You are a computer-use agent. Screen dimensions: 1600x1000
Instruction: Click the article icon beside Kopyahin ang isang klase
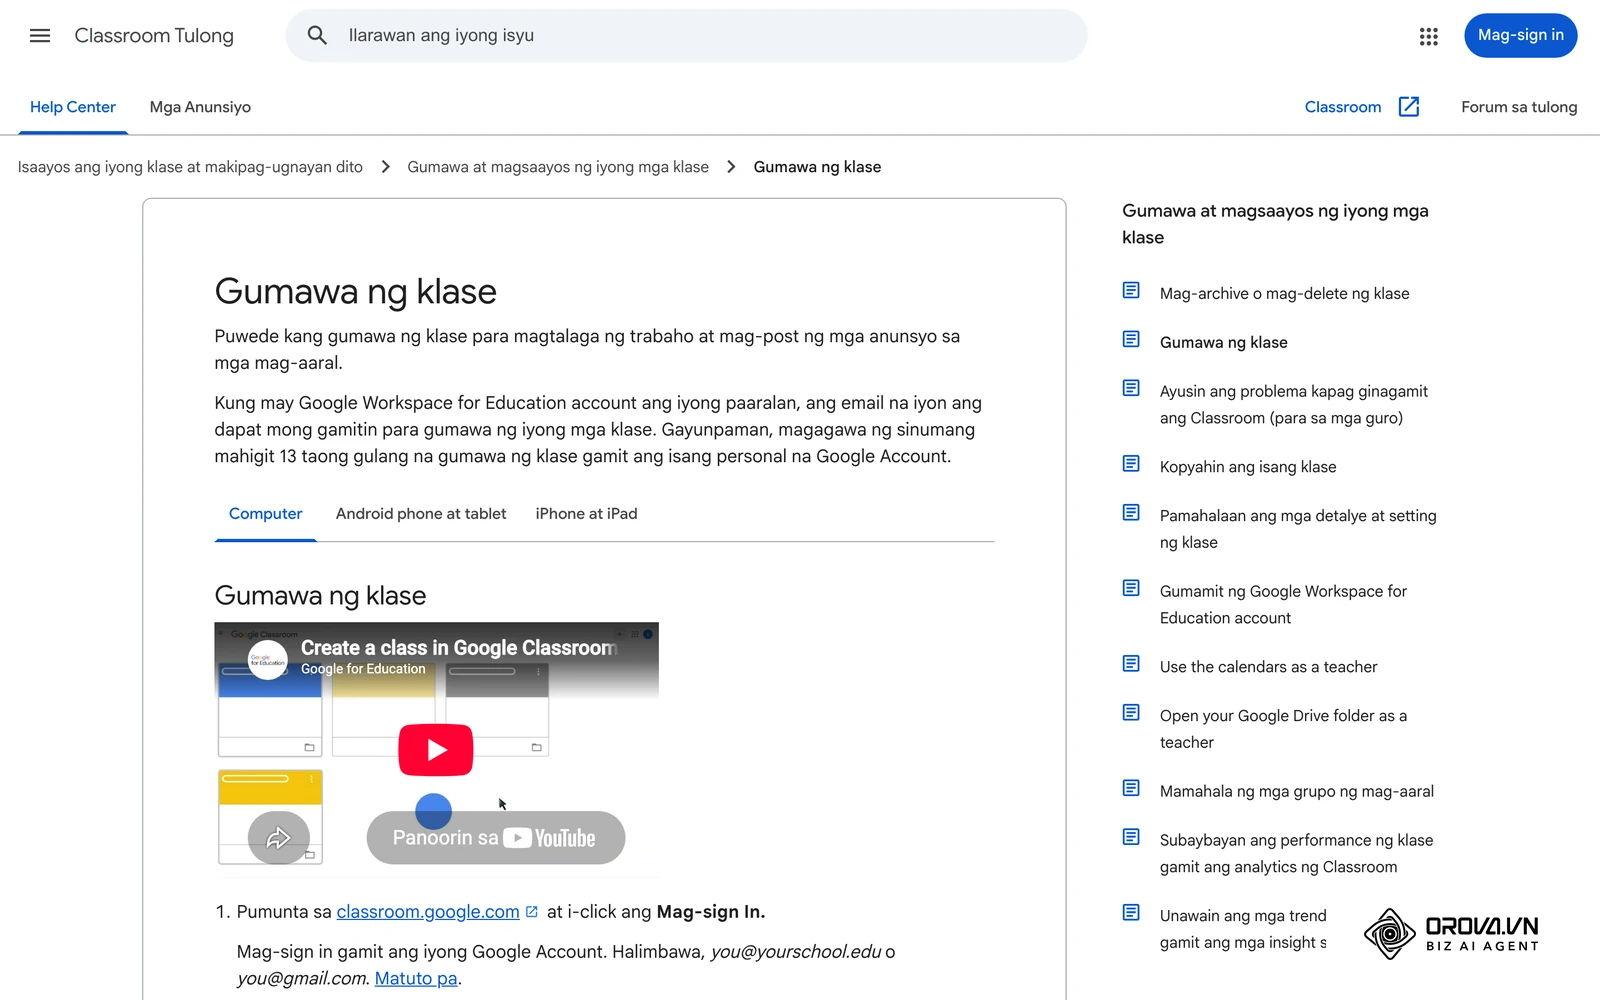pyautogui.click(x=1131, y=464)
